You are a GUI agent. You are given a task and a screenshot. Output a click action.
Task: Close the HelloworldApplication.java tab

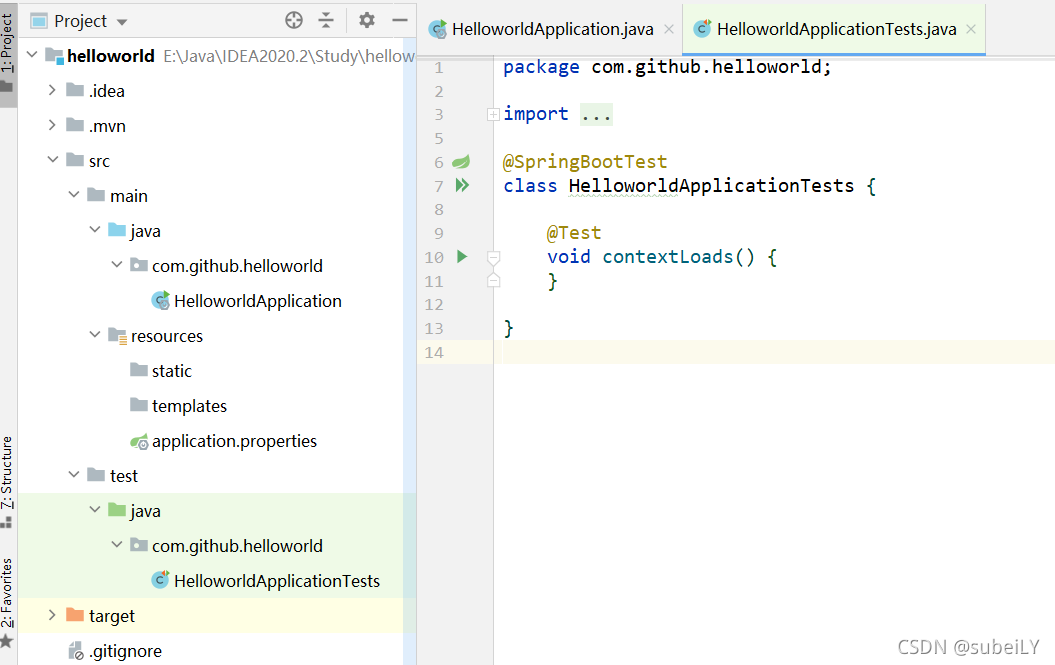[x=669, y=29]
